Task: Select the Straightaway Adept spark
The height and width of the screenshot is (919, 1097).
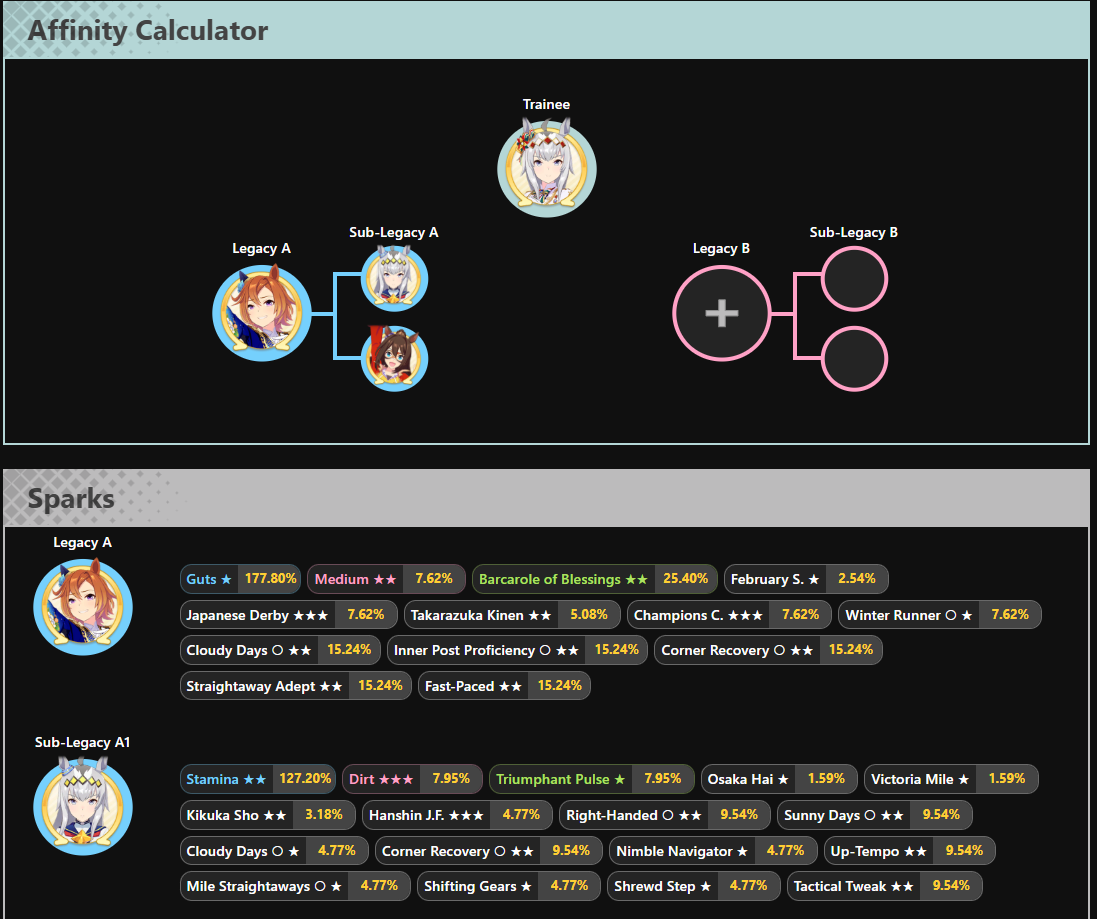Action: 296,685
